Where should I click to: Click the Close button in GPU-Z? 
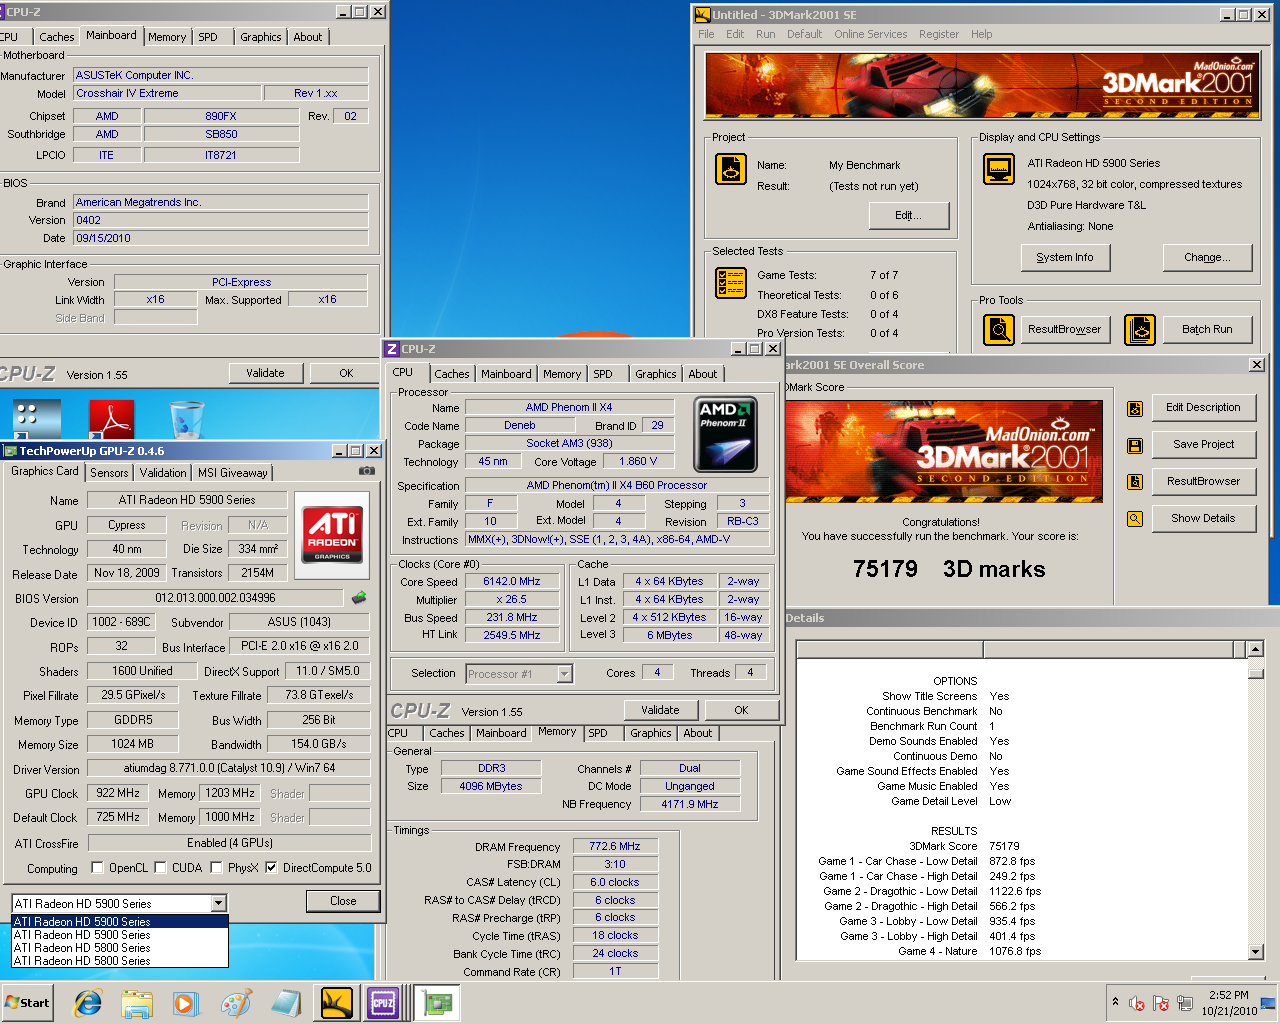click(343, 901)
